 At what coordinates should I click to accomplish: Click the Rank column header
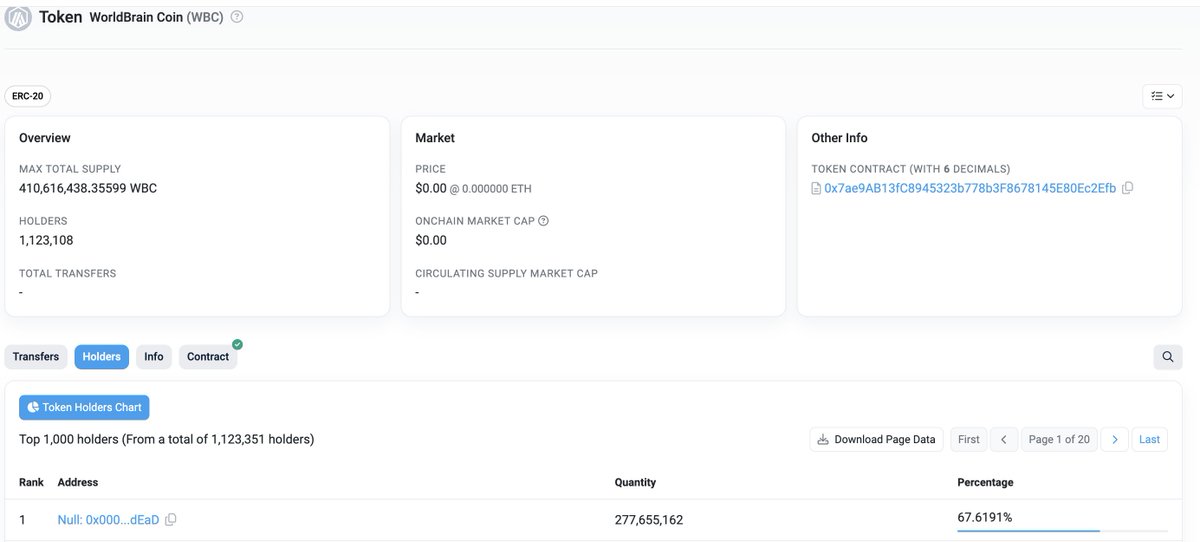click(31, 482)
